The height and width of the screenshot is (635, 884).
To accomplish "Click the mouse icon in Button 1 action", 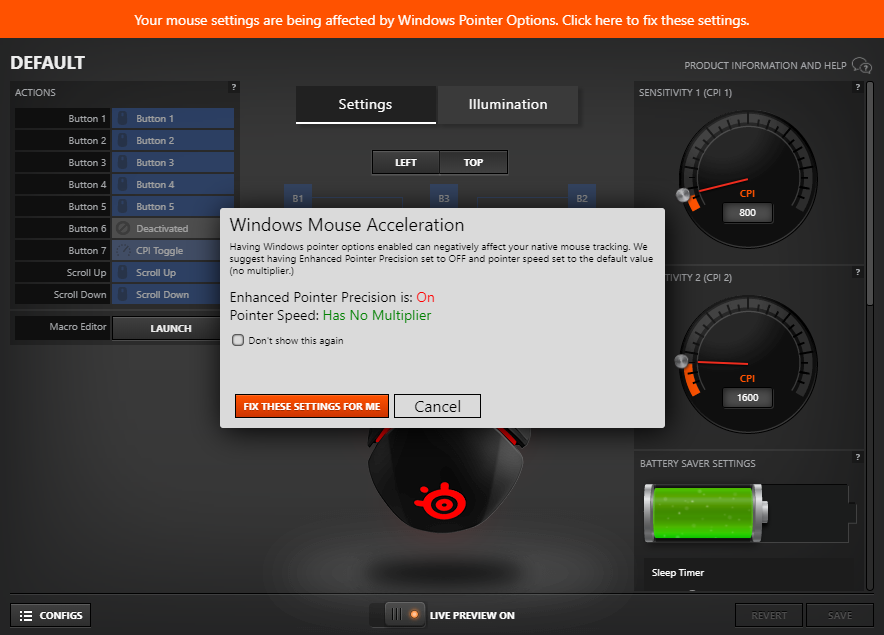I will [122, 118].
